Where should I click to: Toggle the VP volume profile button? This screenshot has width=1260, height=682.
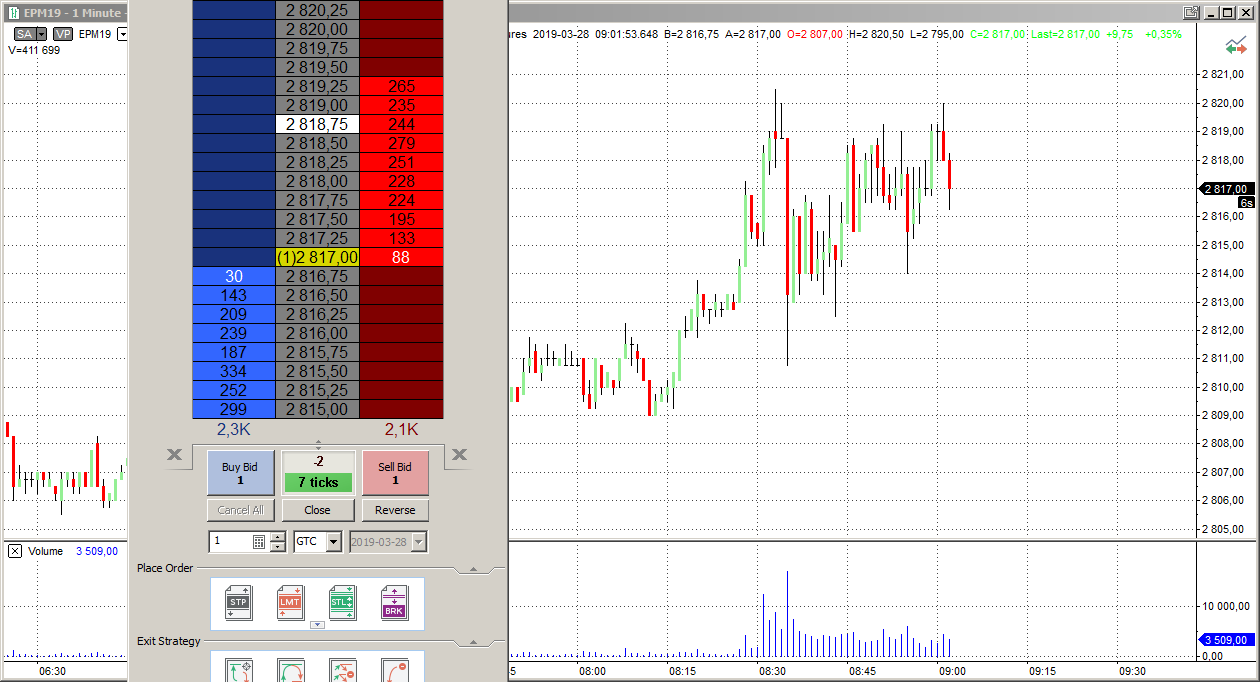[x=63, y=34]
